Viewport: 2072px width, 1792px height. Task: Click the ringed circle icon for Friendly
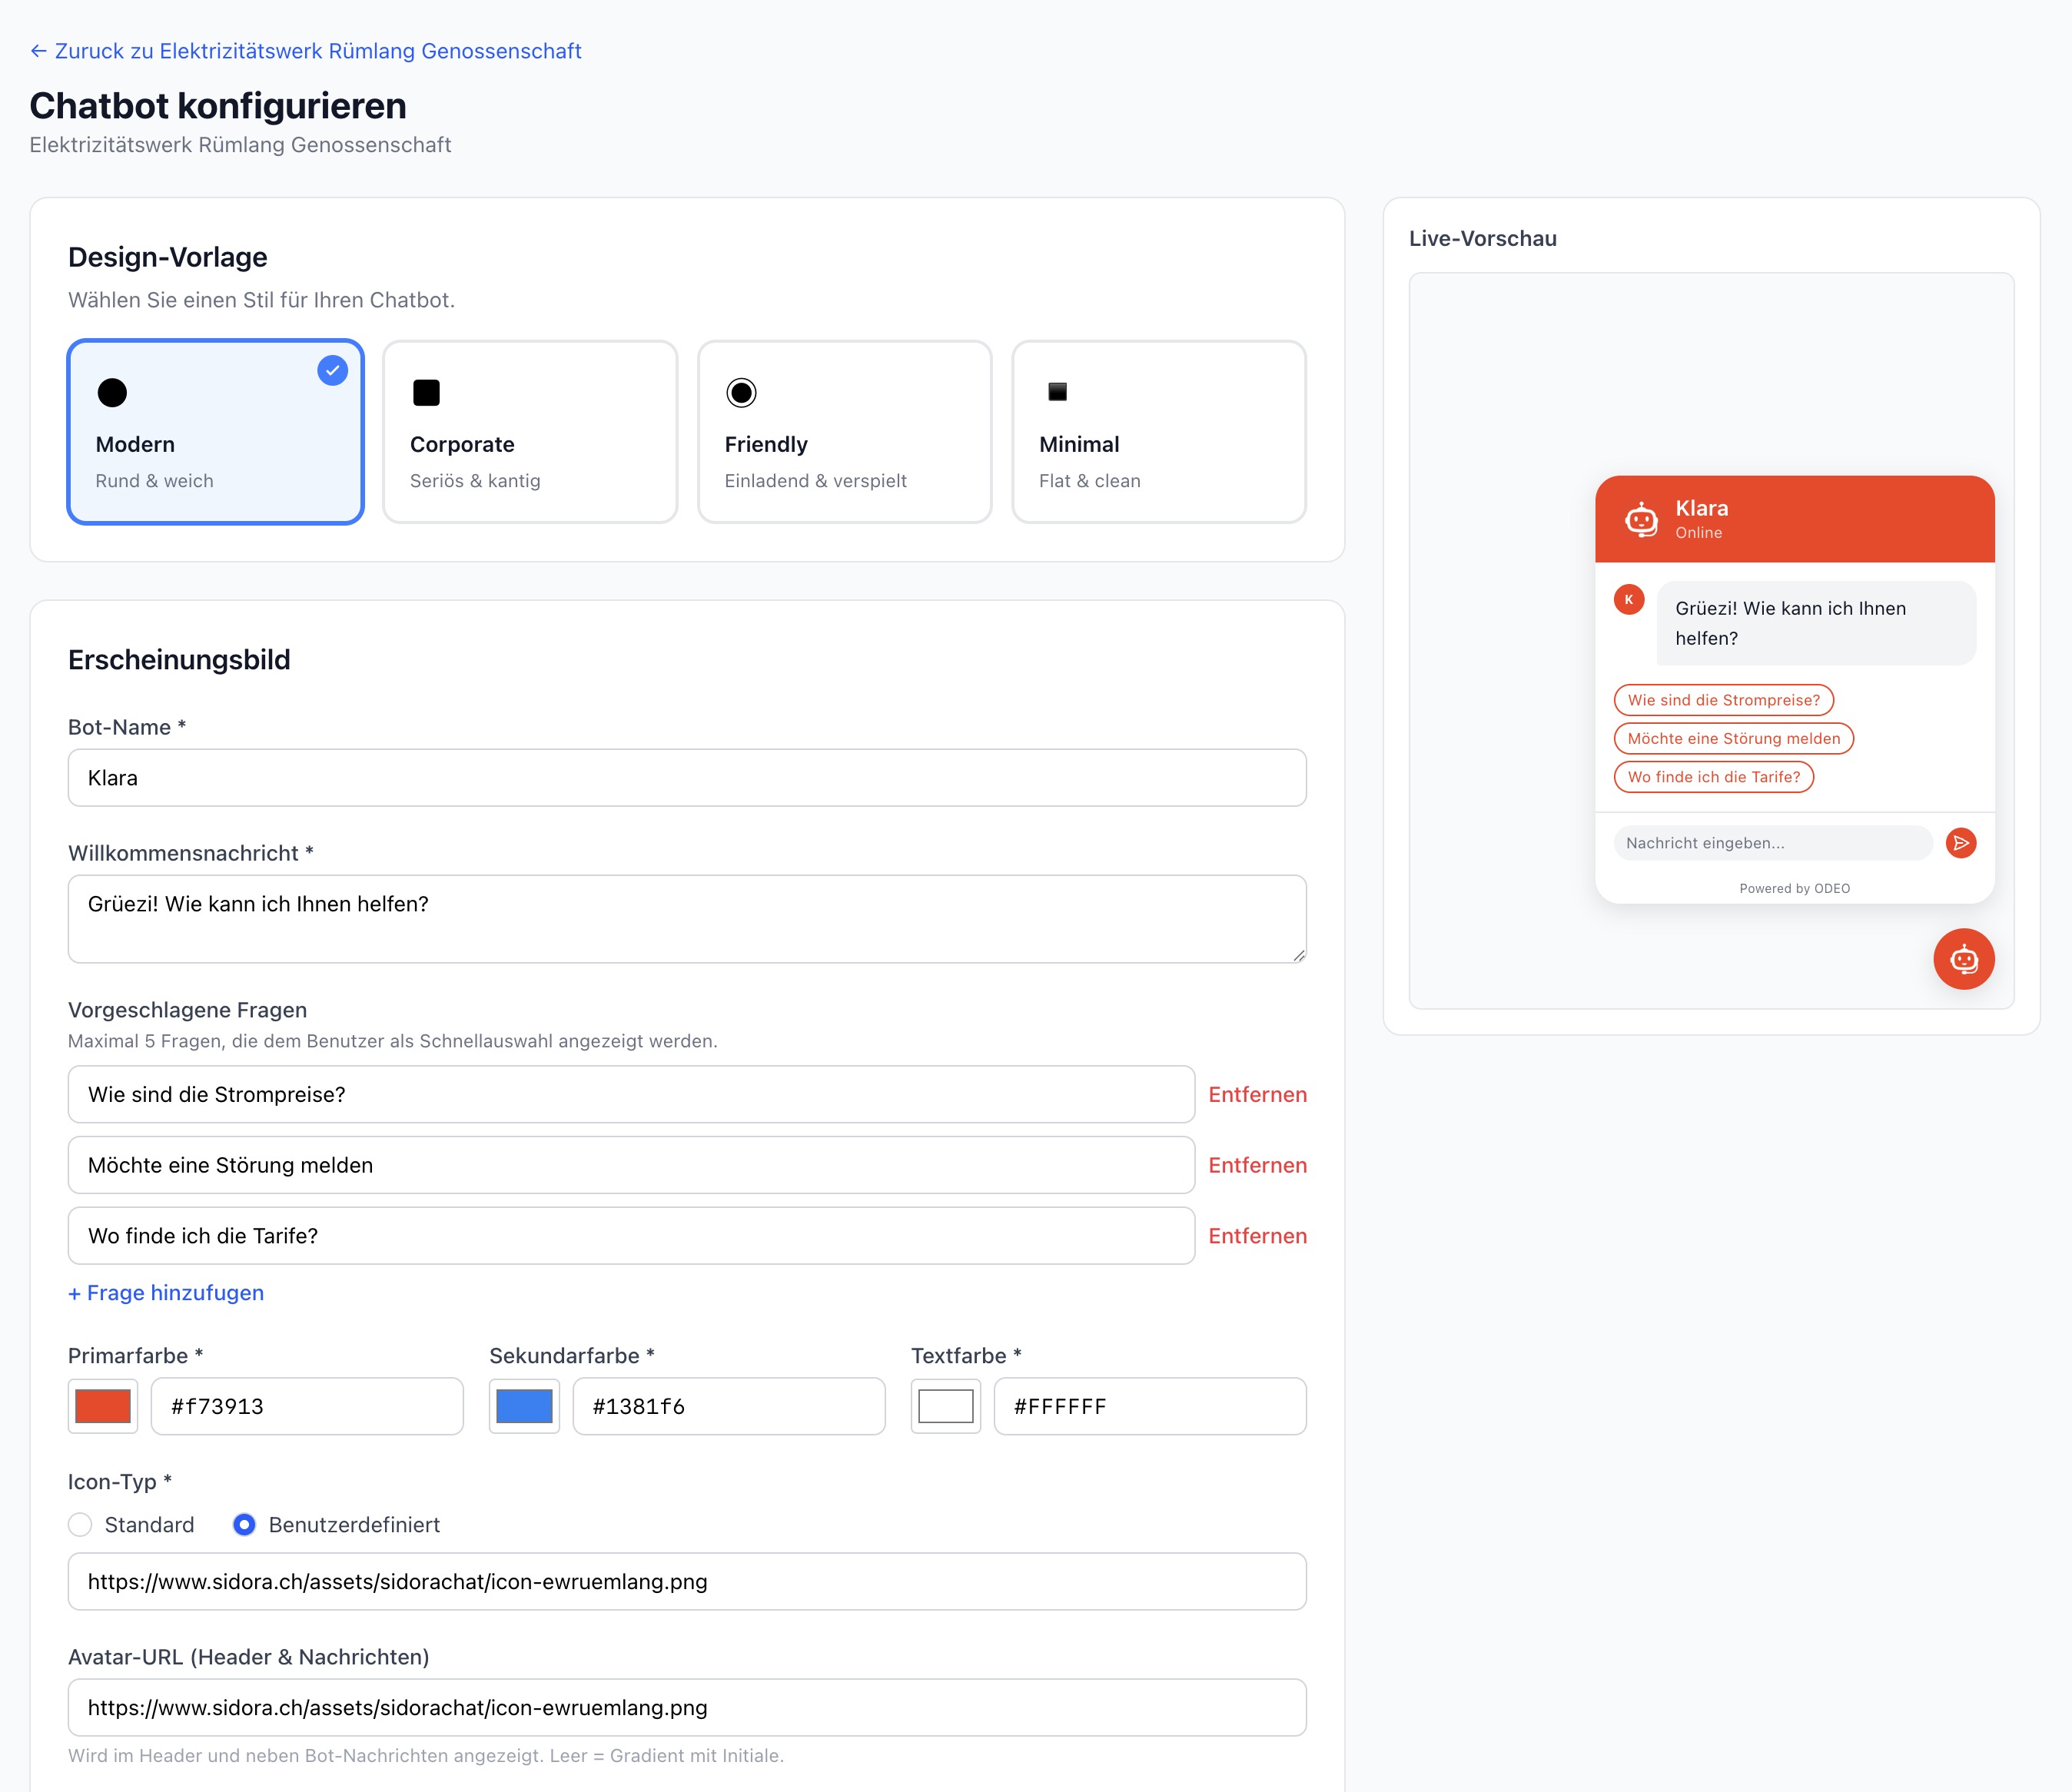pos(741,392)
